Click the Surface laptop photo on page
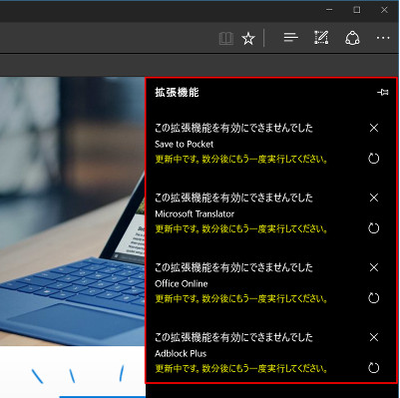This screenshot has height=398, width=400. coord(73,211)
